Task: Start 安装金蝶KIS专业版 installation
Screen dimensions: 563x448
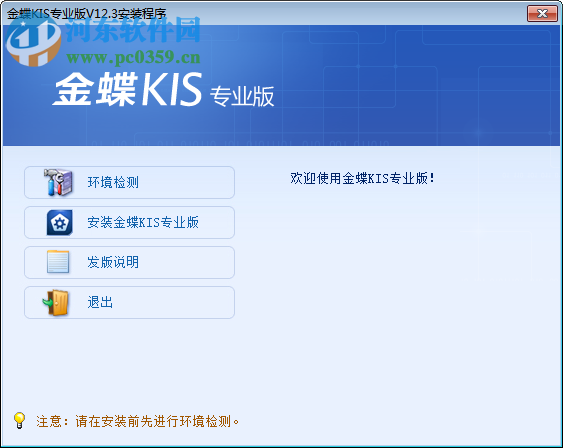Action: click(x=129, y=223)
